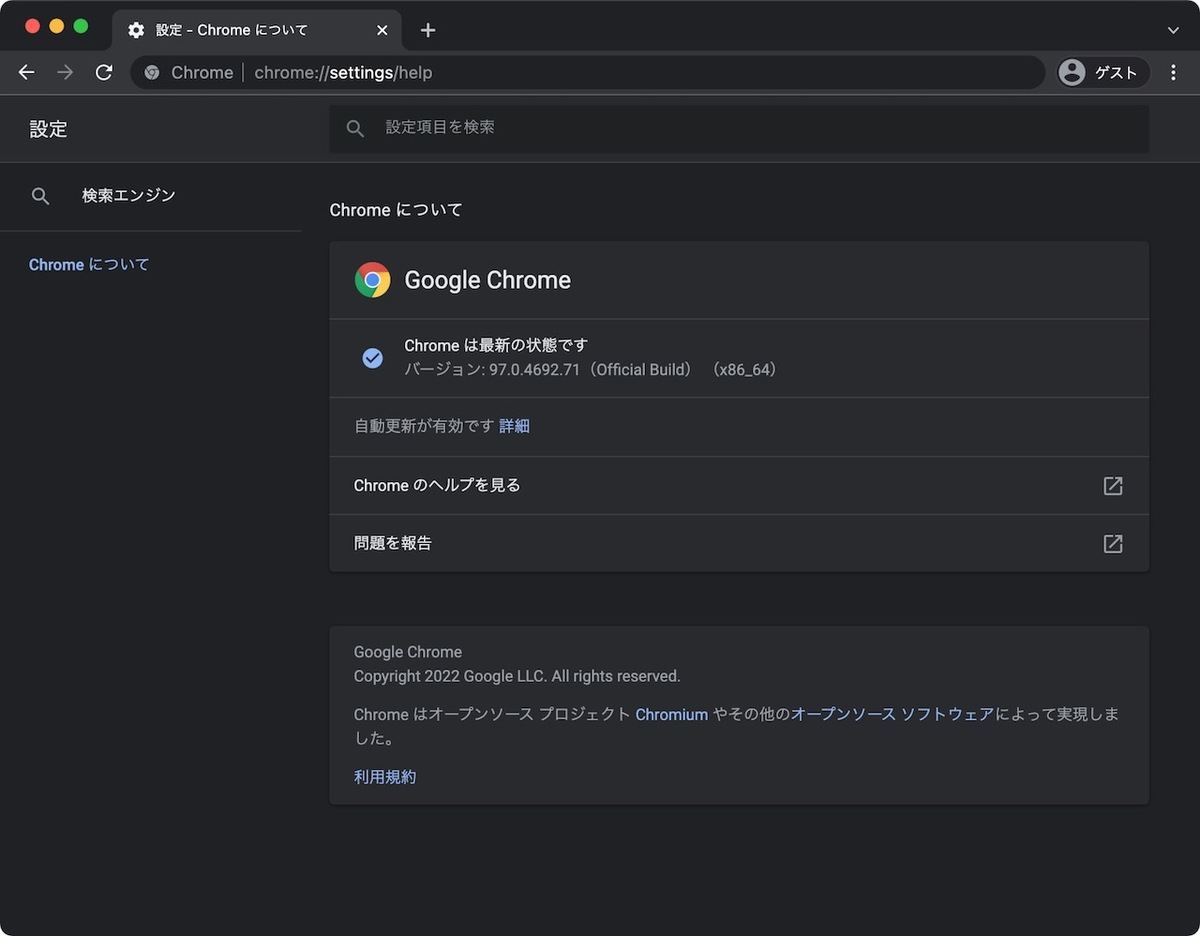1200x936 pixels.
Task: Open the 利用規約 link
Action: 385,777
